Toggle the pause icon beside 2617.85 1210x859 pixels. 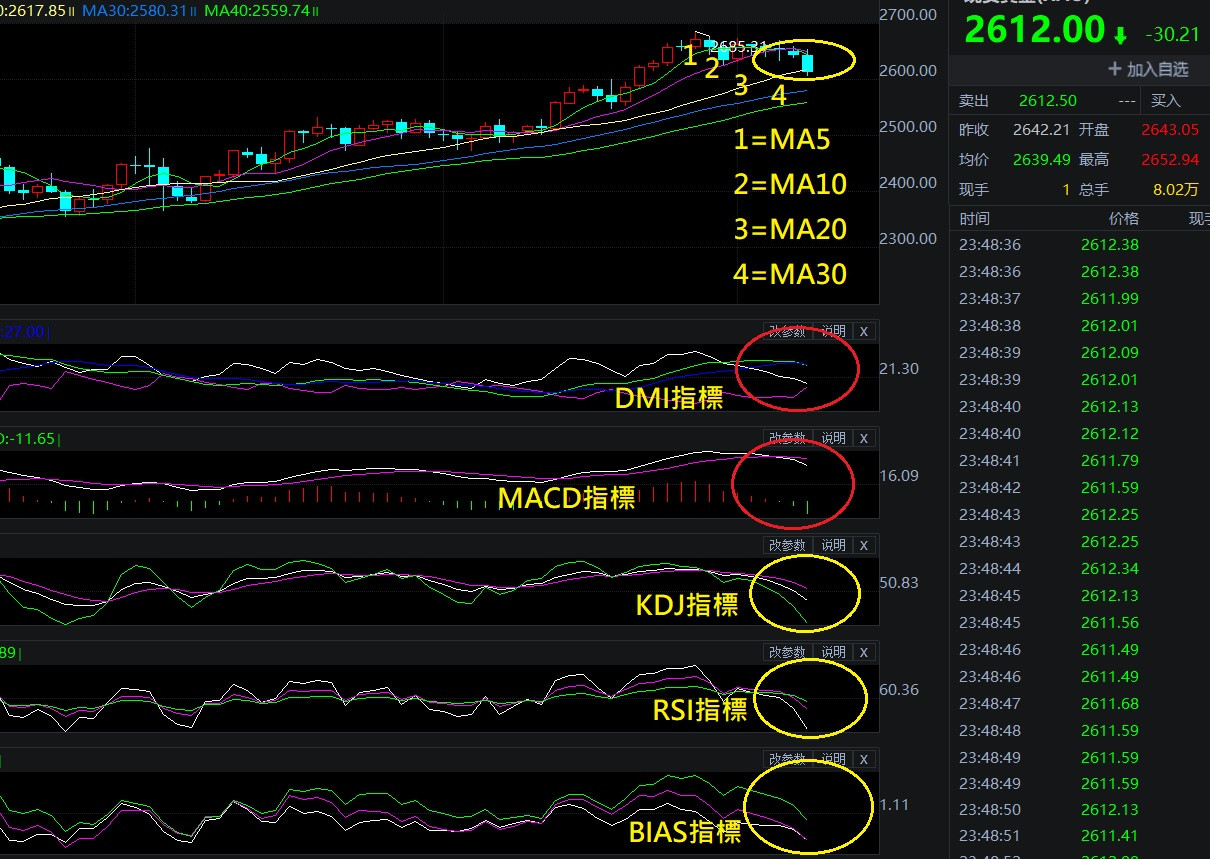[x=72, y=11]
